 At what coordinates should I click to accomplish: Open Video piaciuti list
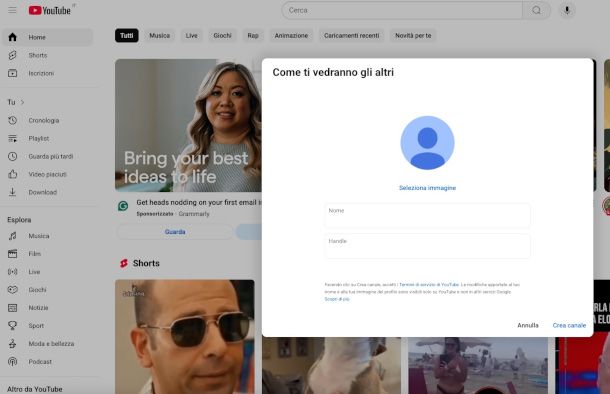click(x=48, y=174)
